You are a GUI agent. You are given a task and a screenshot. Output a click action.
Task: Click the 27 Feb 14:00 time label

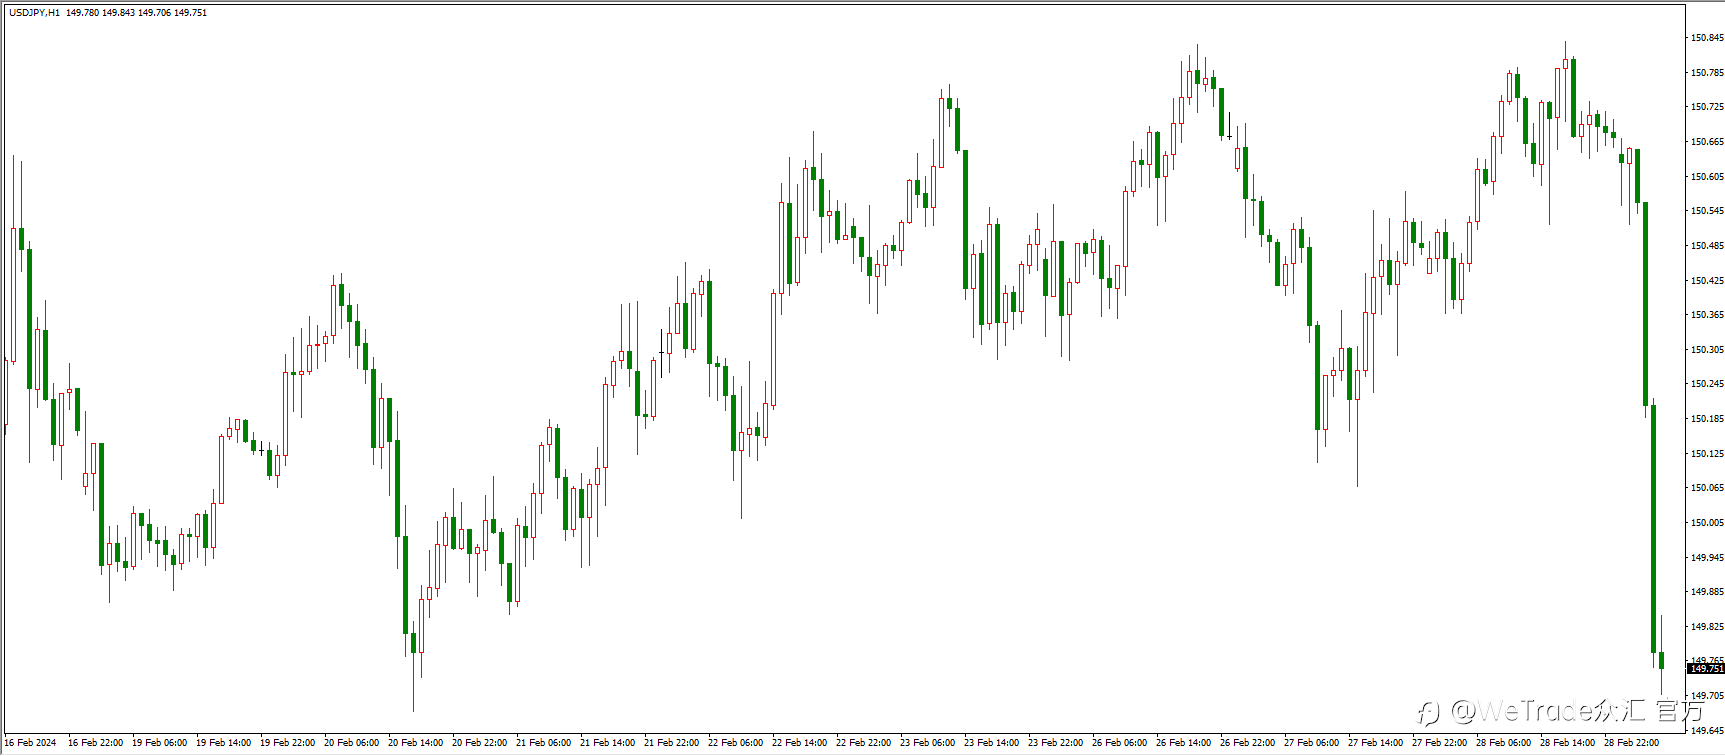tap(1376, 743)
